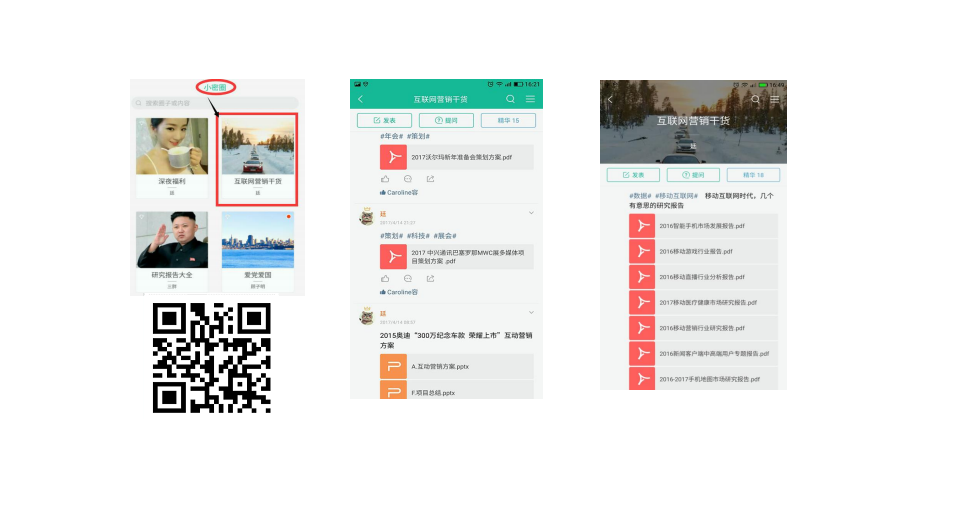Tap the #数据# hashtag
The width and height of the screenshot is (960, 509).
(x=640, y=196)
